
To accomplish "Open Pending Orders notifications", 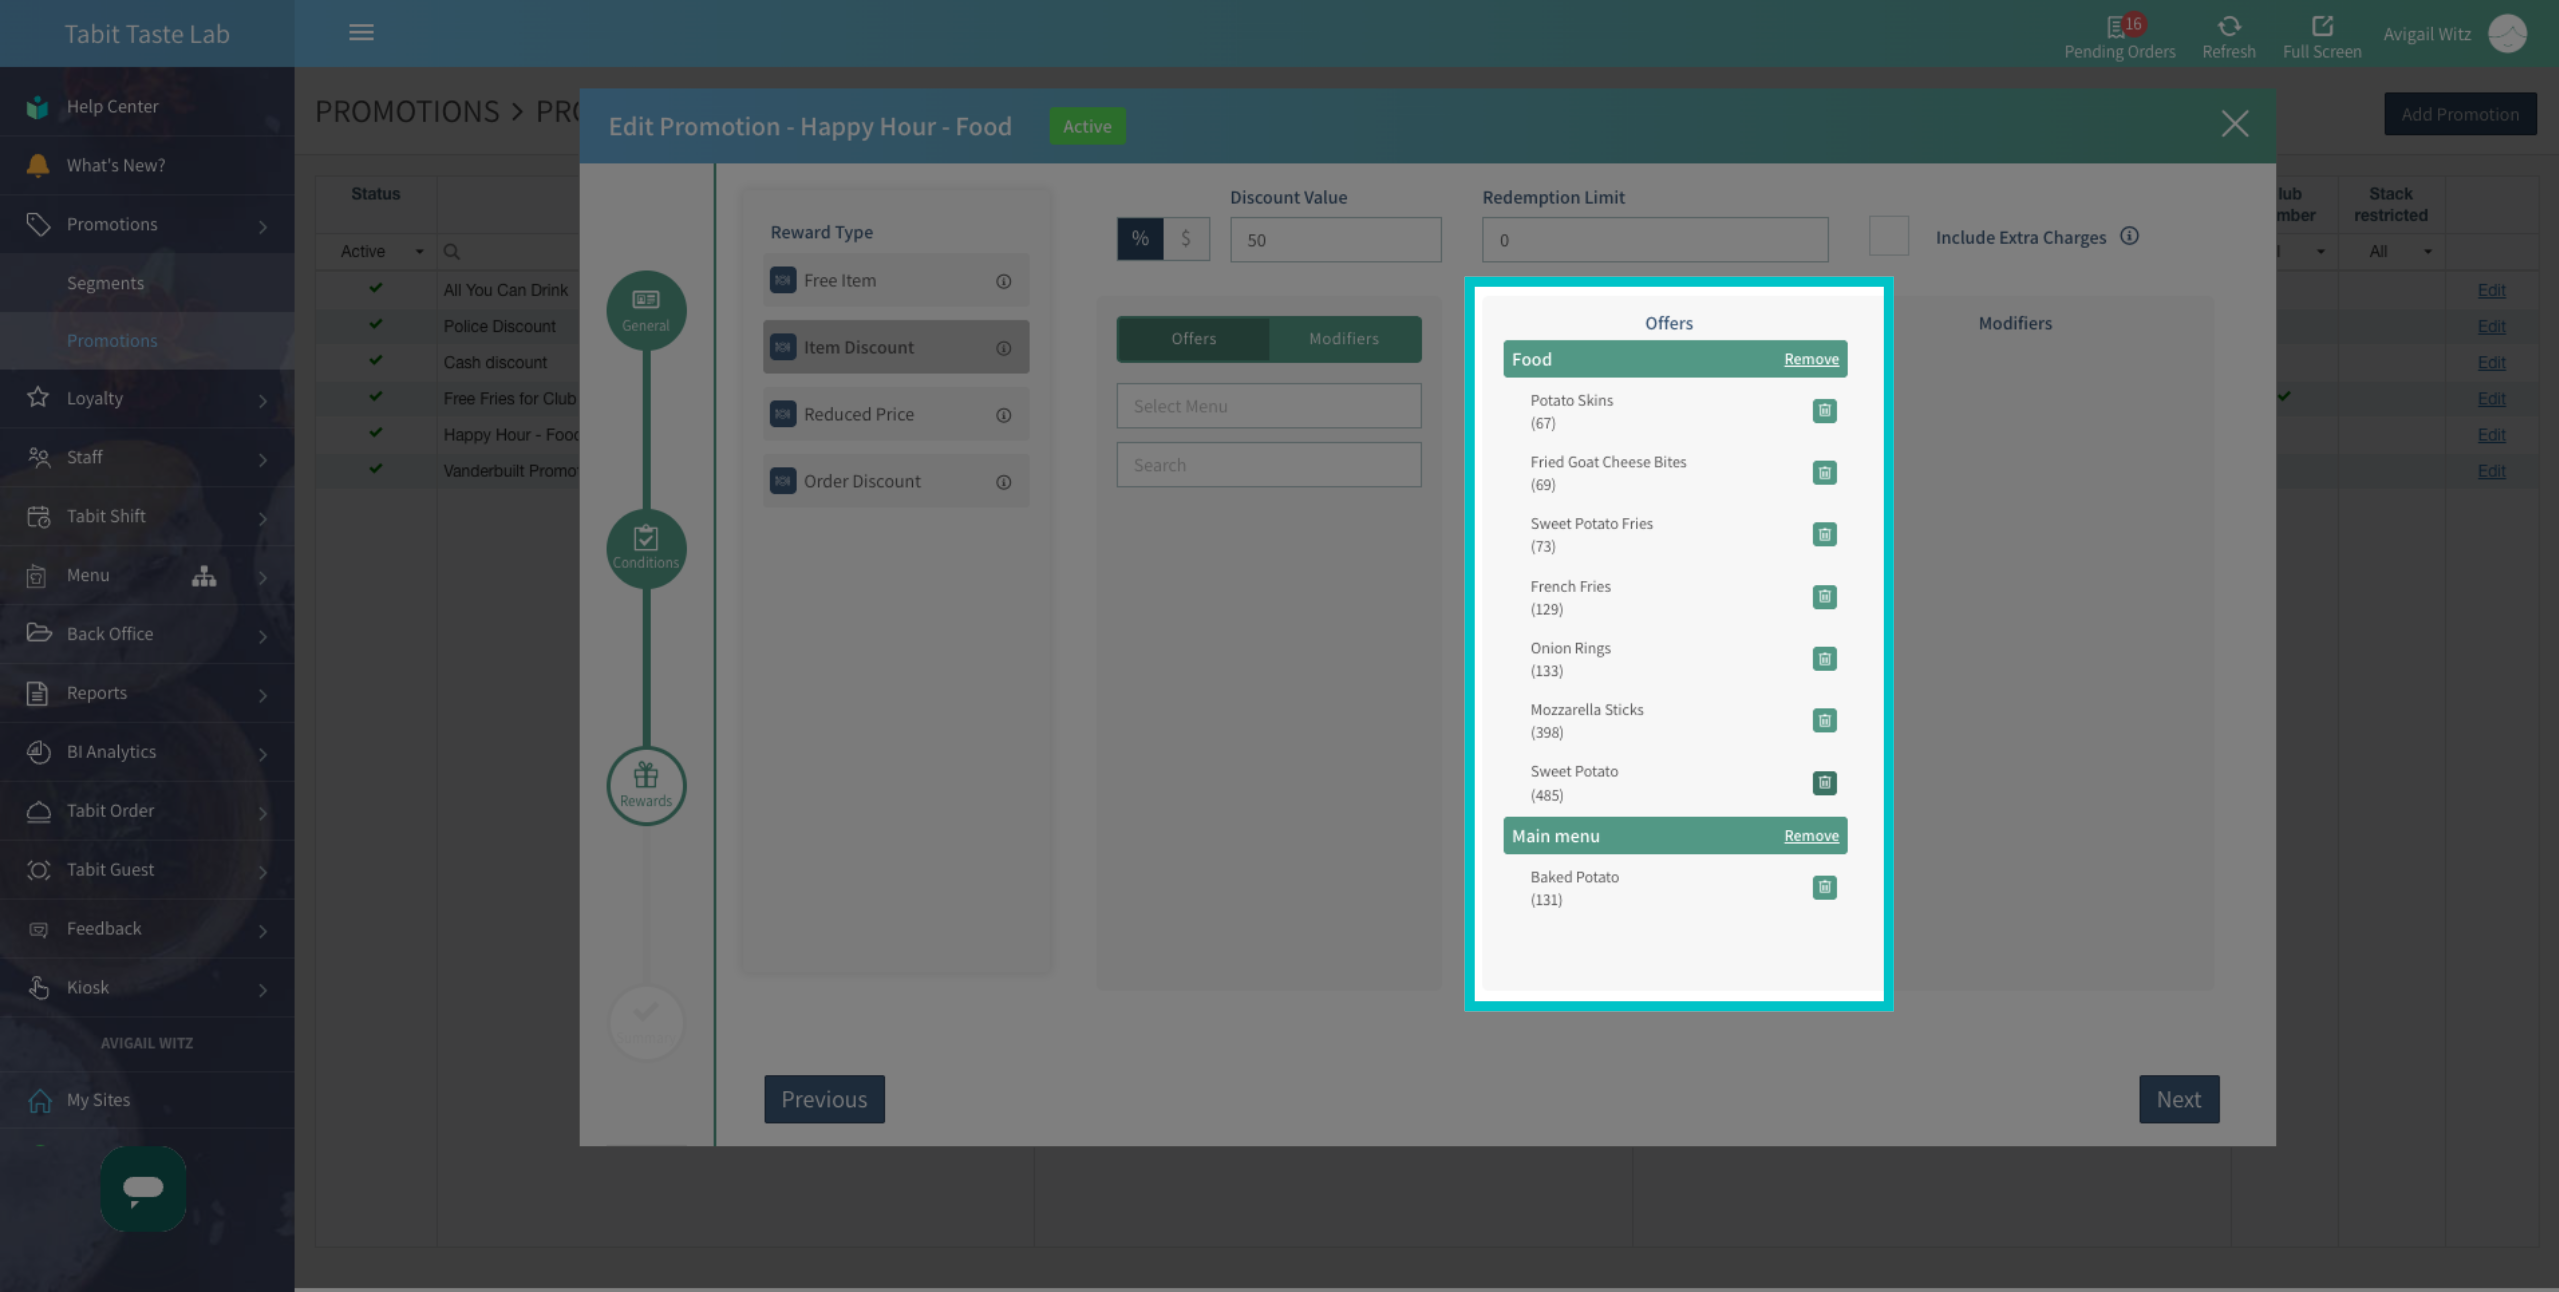I will pos(2119,36).
